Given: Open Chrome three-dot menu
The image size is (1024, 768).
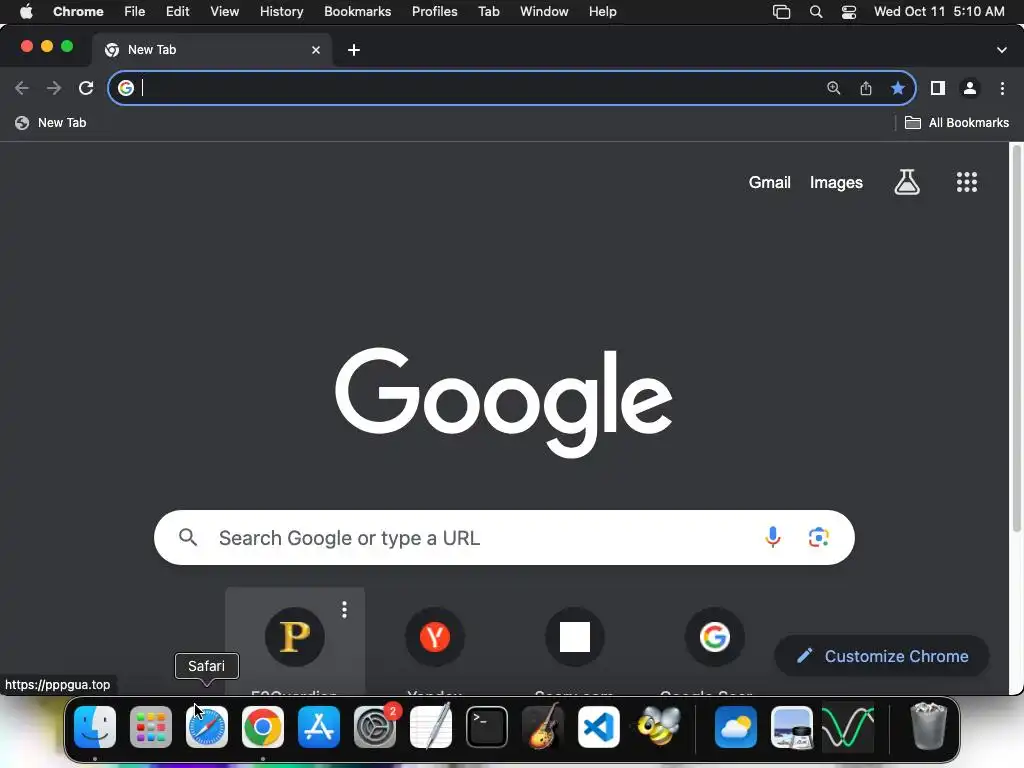Looking at the screenshot, I should 1002,88.
